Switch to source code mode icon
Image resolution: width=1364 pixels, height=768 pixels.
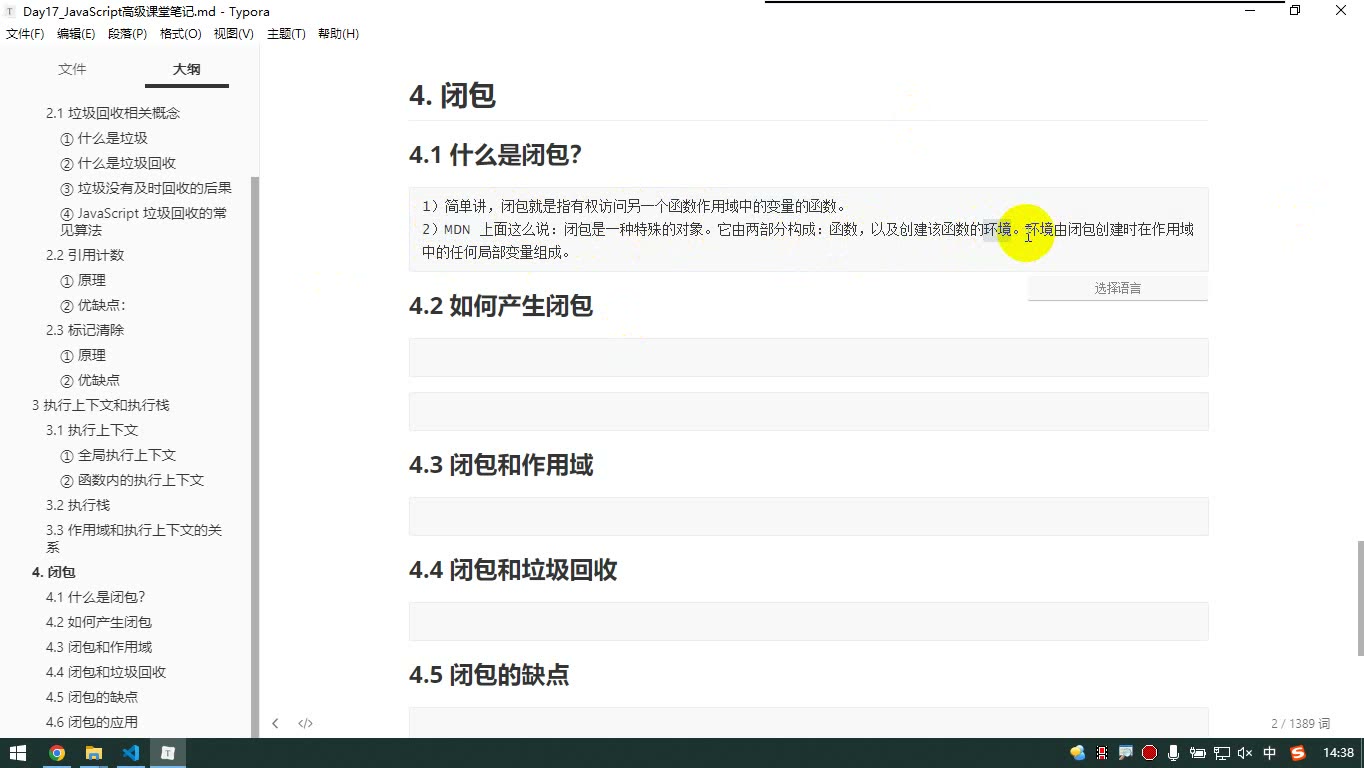click(x=305, y=723)
